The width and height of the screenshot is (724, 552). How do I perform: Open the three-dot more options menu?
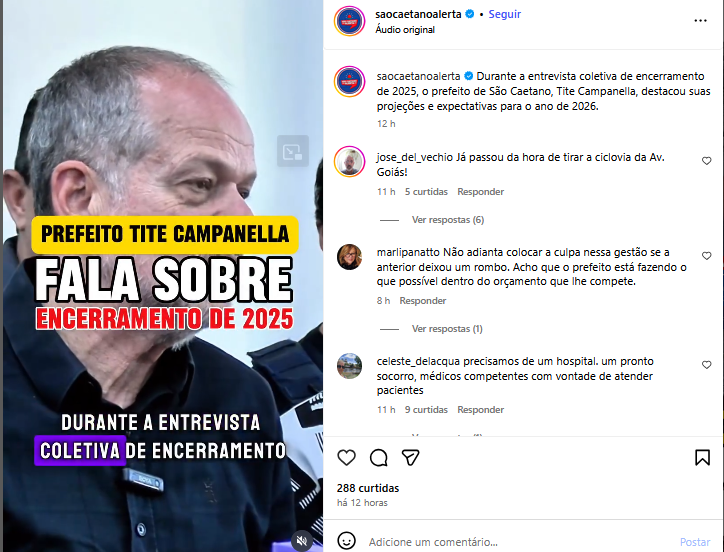pos(700,21)
